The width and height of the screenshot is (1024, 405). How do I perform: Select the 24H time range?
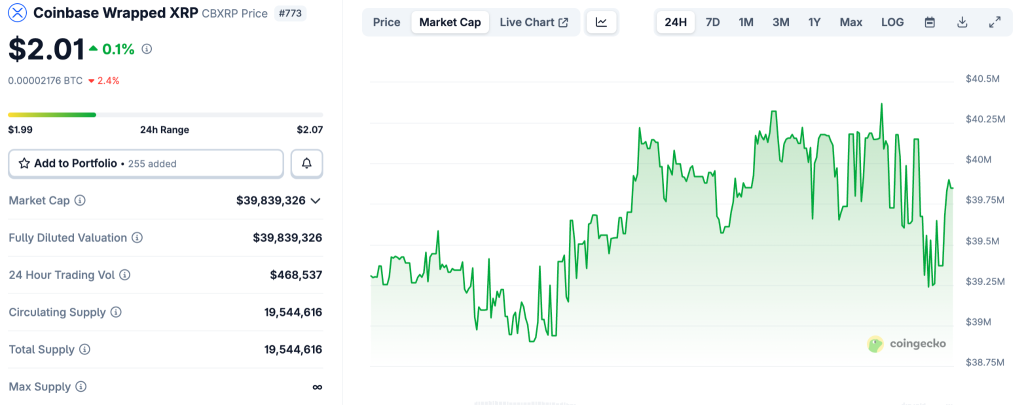pyautogui.click(x=676, y=22)
